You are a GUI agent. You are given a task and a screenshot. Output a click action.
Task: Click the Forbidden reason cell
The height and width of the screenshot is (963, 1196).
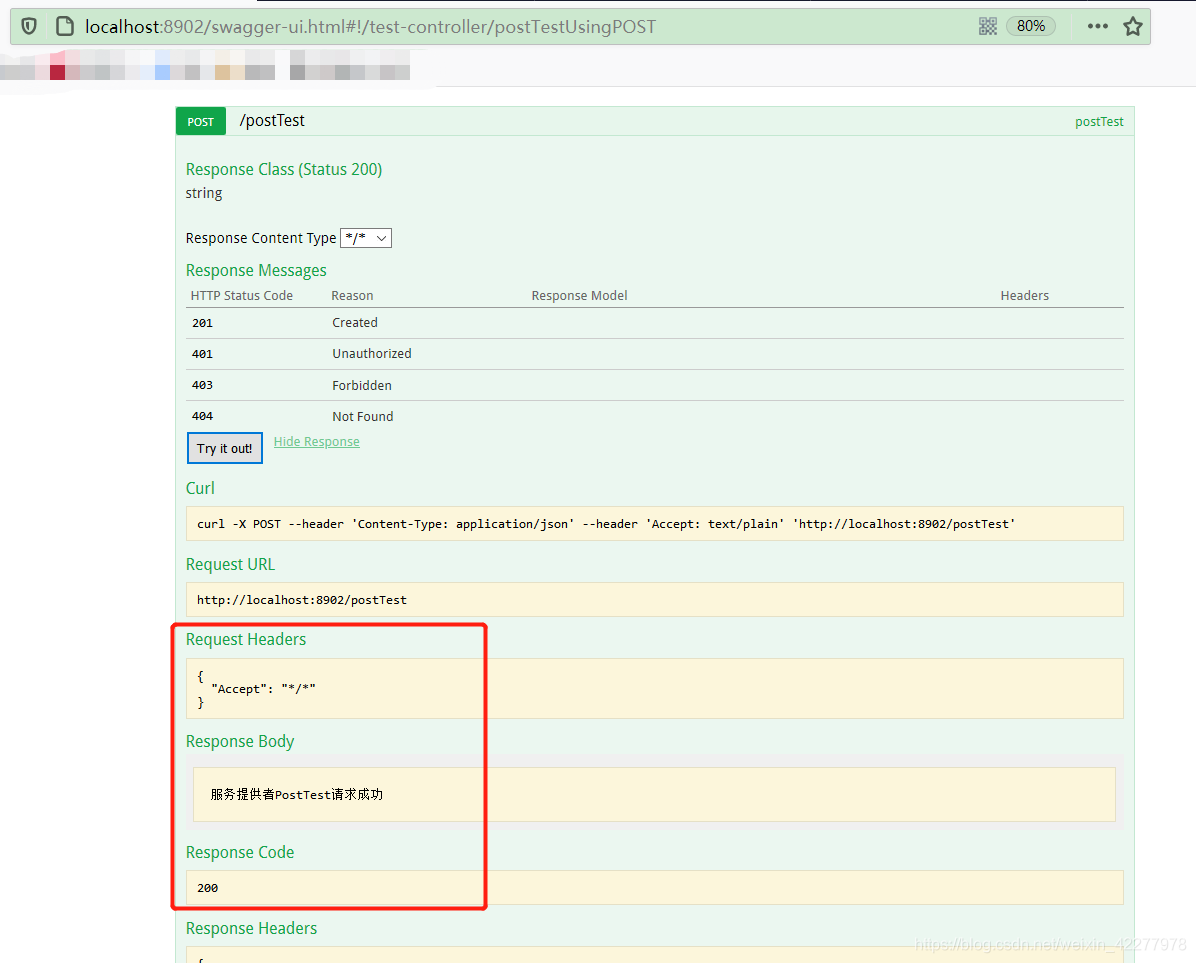click(362, 386)
